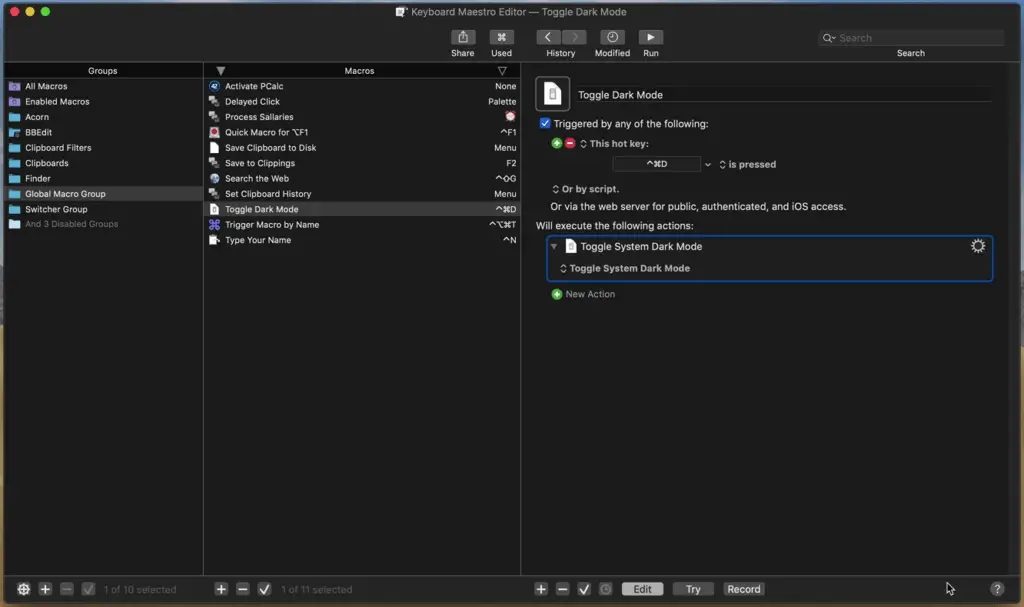Viewport: 1024px width, 607px height.
Task: Click the action timing clock icon
Action: tap(605, 589)
